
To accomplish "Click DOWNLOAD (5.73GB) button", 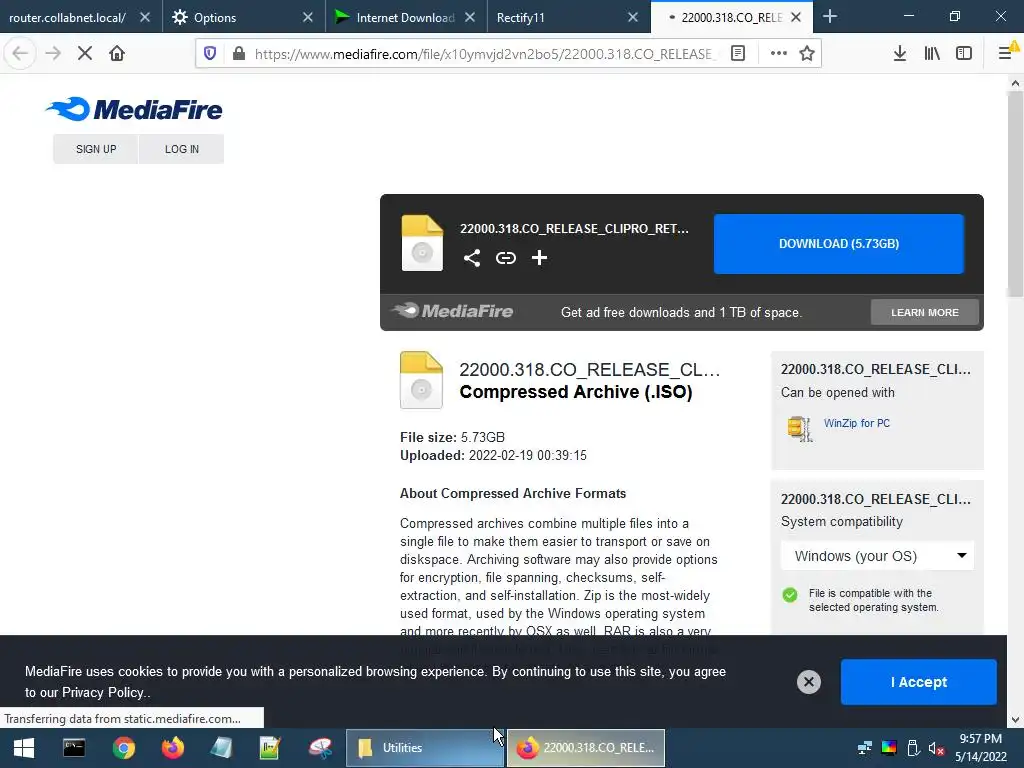I will click(x=839, y=244).
